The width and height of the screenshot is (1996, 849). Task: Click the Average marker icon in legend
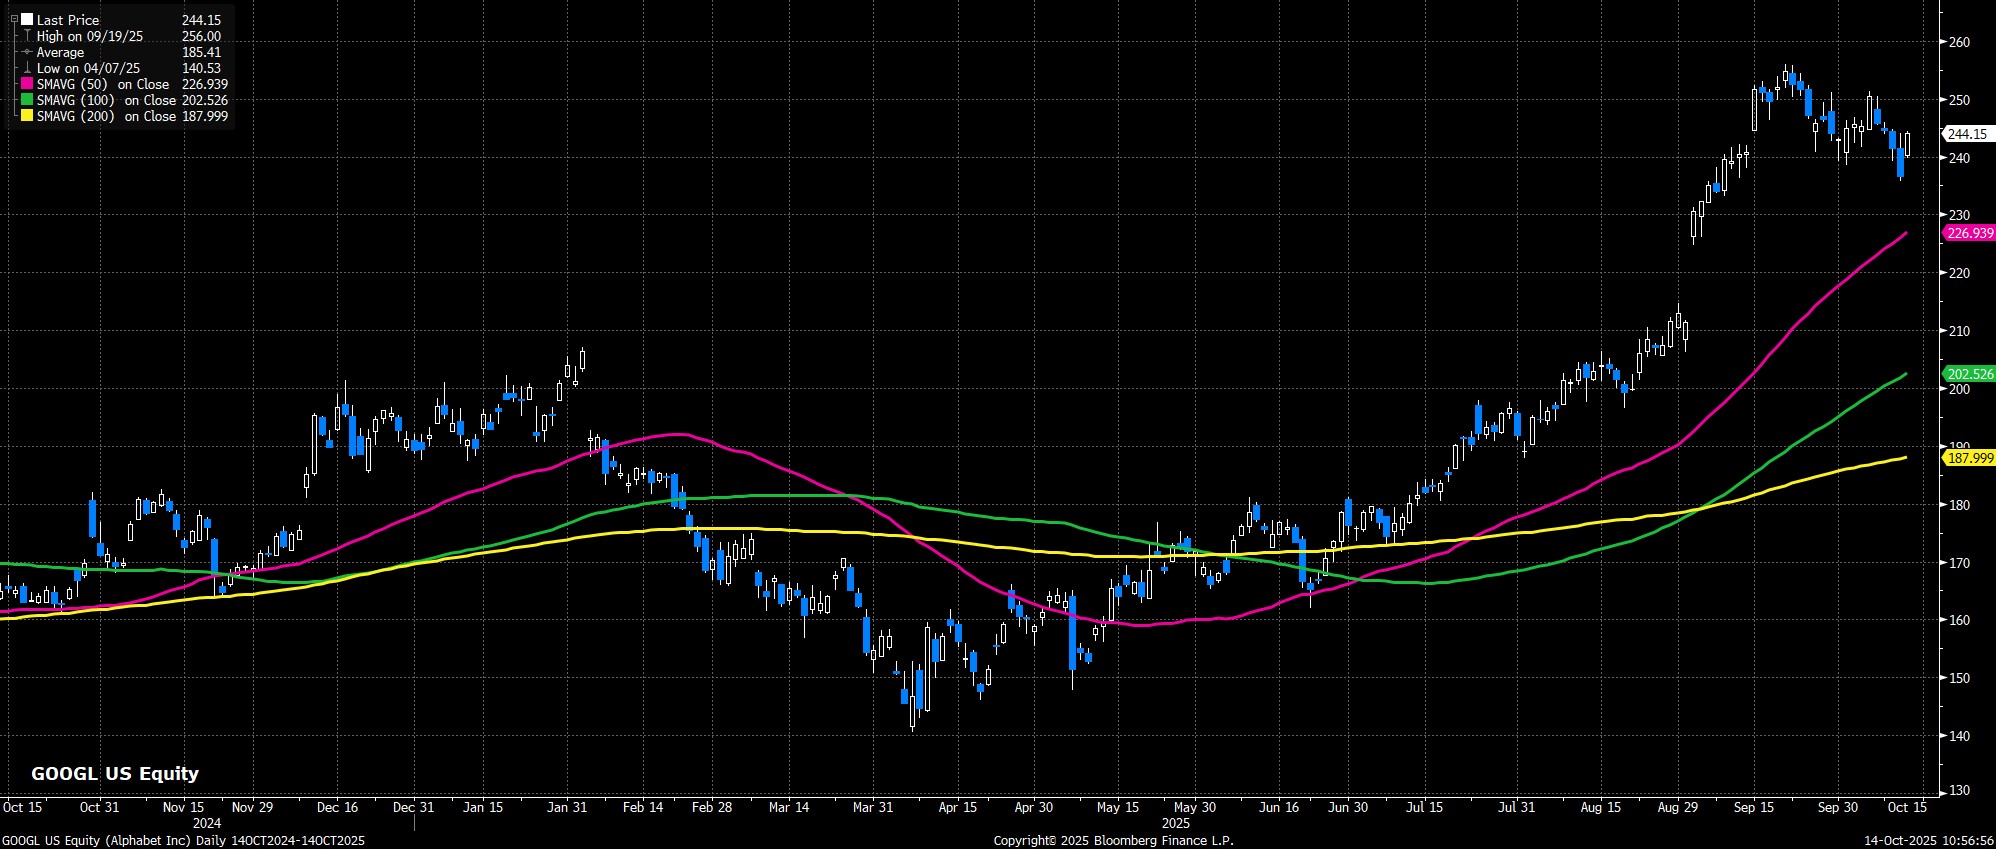[x=27, y=52]
